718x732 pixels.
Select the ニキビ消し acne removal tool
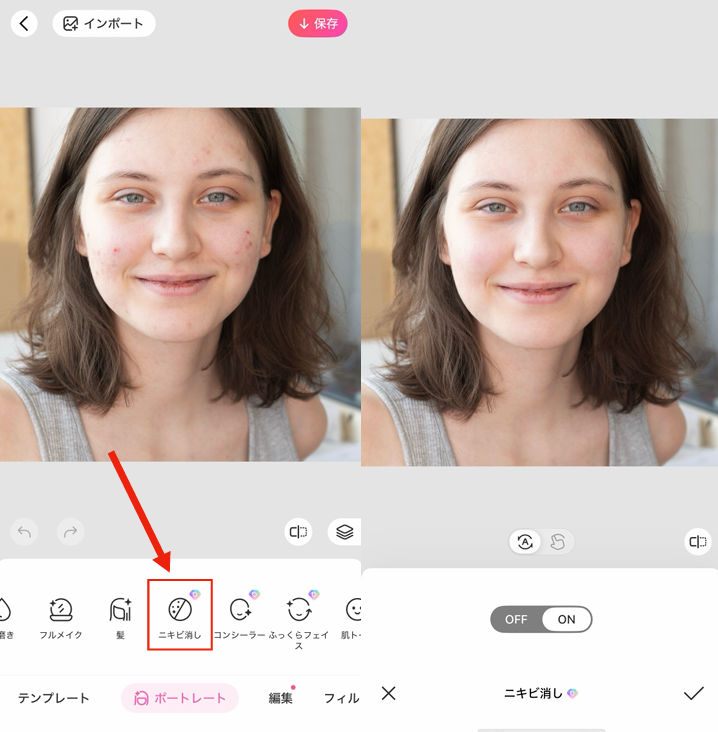click(180, 616)
